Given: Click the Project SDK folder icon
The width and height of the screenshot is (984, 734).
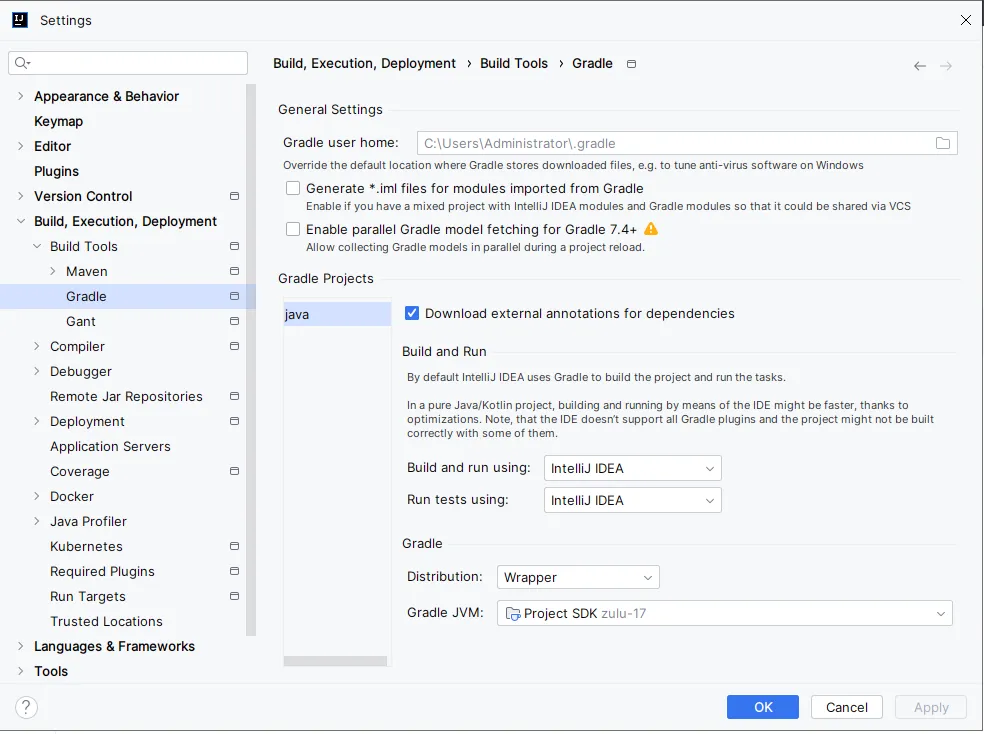Looking at the screenshot, I should pos(513,614).
